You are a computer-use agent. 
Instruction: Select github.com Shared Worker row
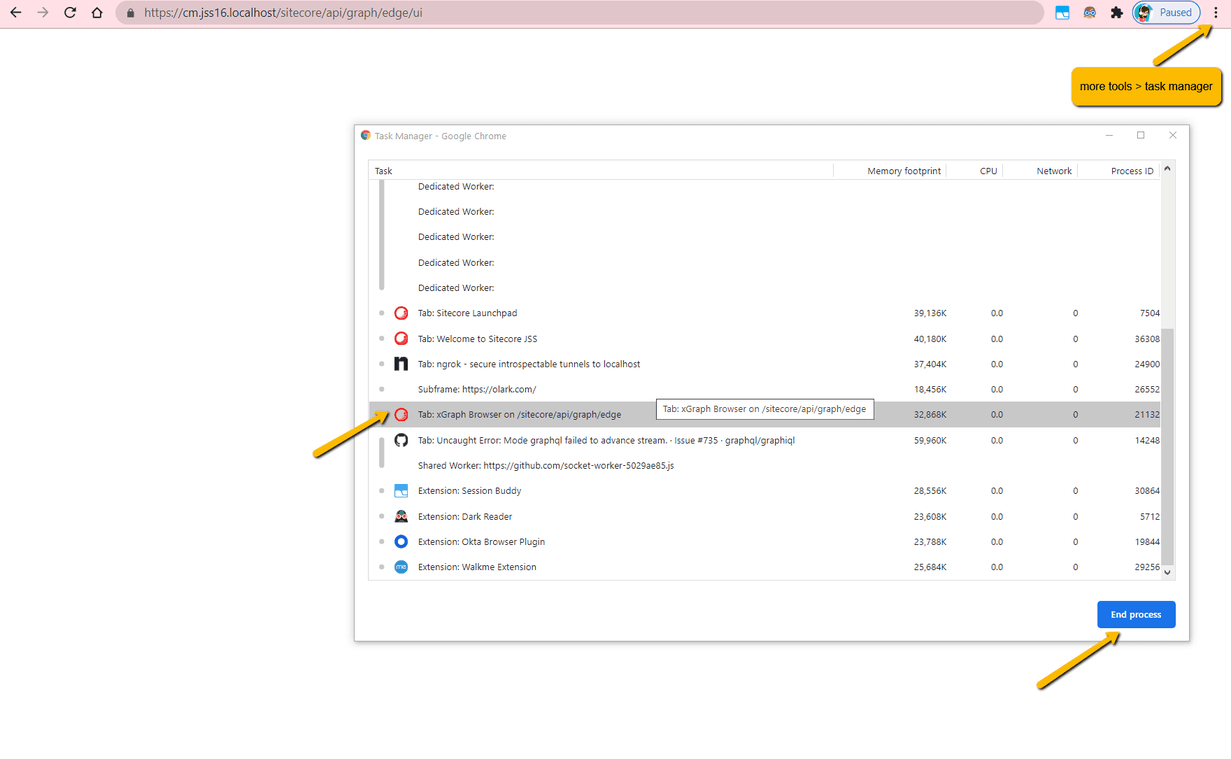point(765,465)
